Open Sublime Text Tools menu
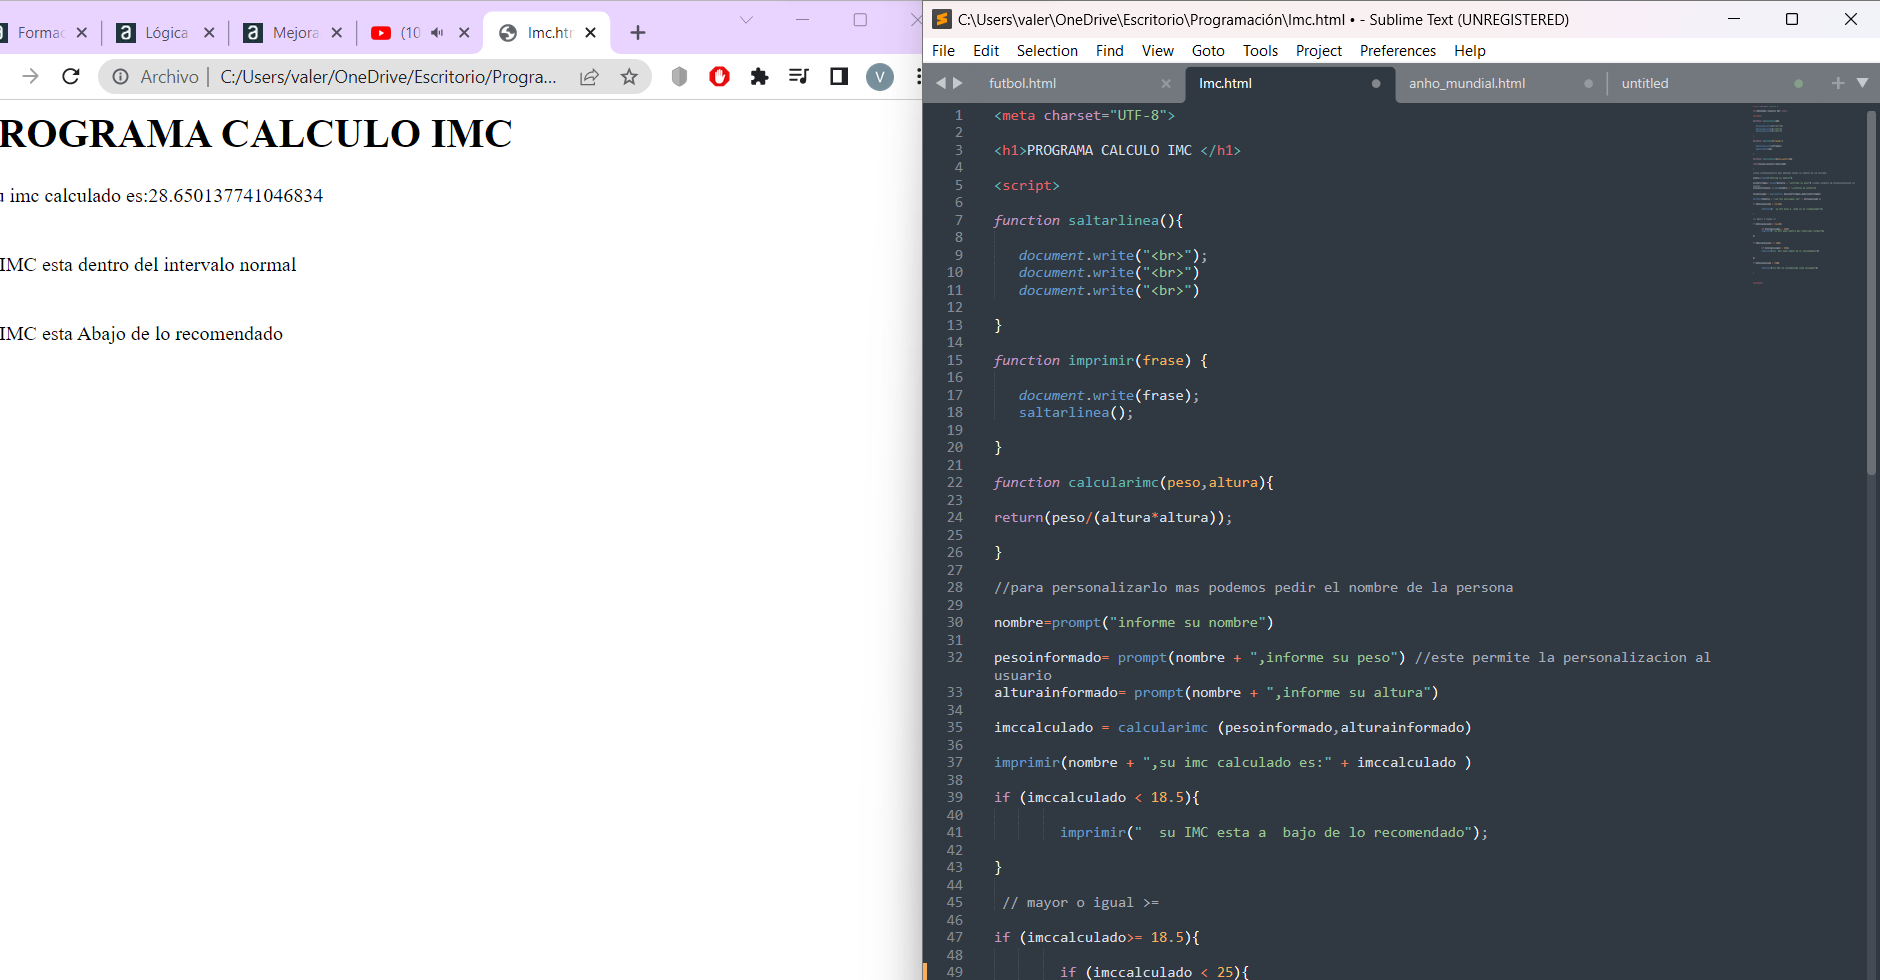Viewport: 1880px width, 980px height. coord(1260,50)
